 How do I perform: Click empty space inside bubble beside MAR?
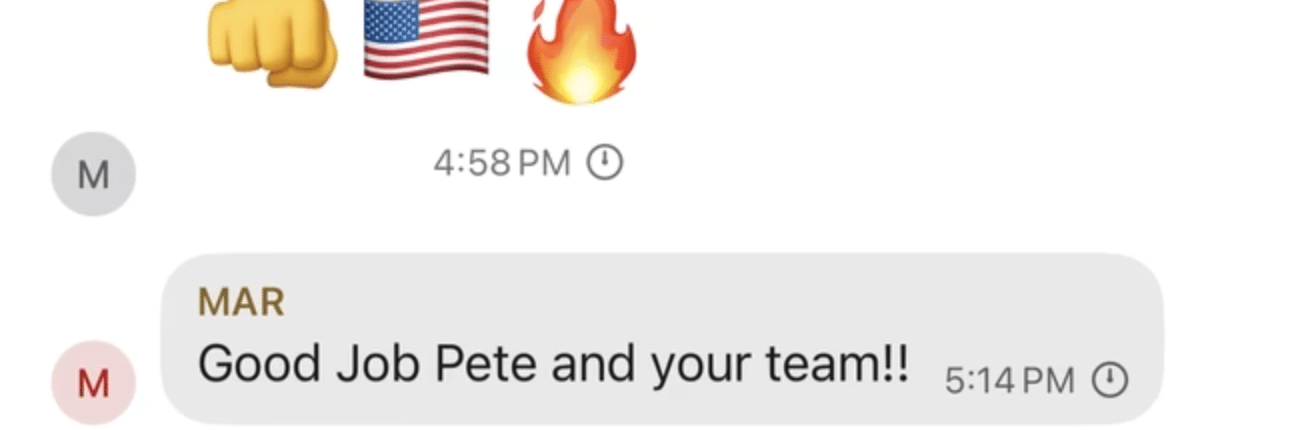coord(700,303)
